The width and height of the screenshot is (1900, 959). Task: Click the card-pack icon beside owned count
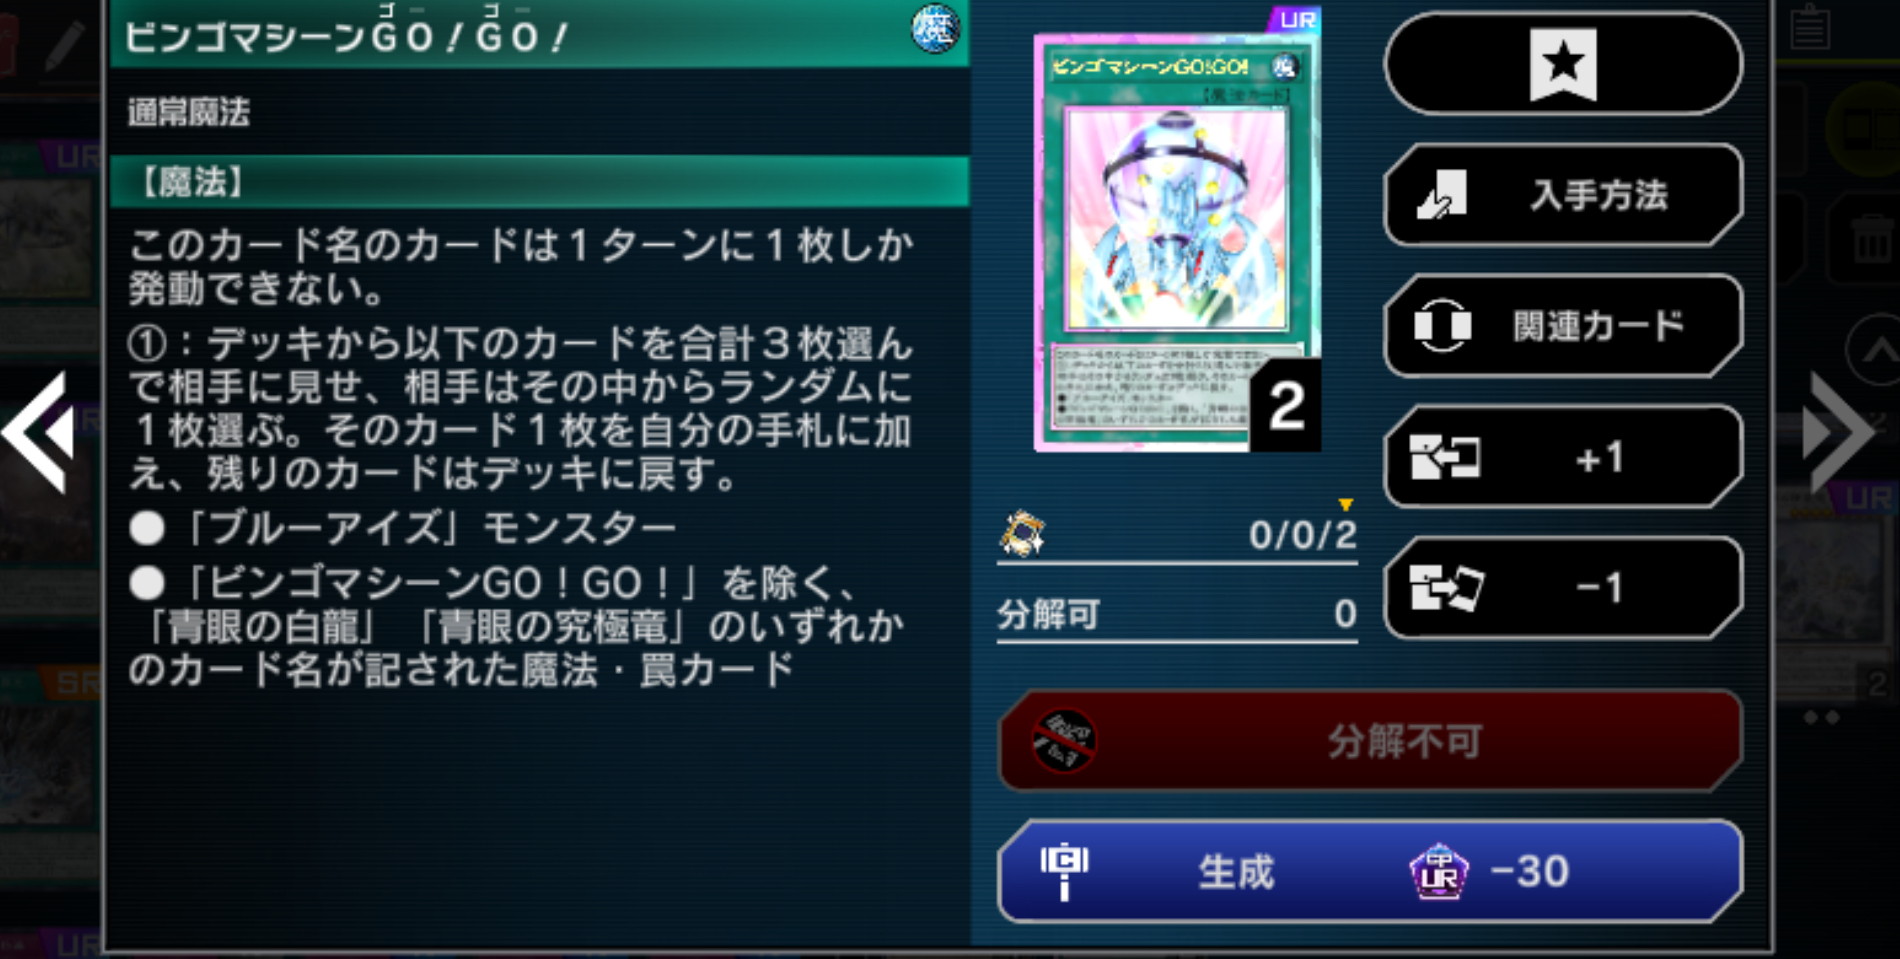tap(1023, 532)
